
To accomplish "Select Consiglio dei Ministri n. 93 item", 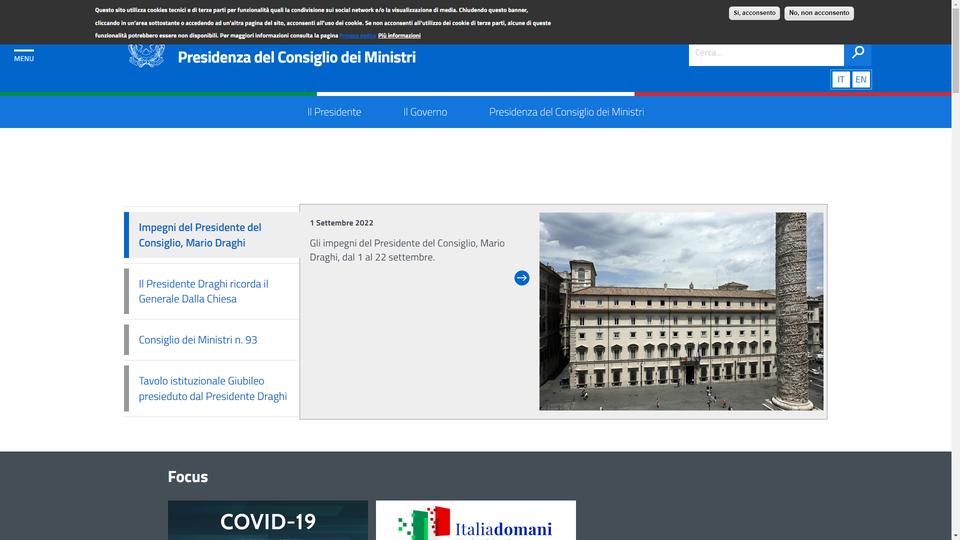I will [x=212, y=340].
